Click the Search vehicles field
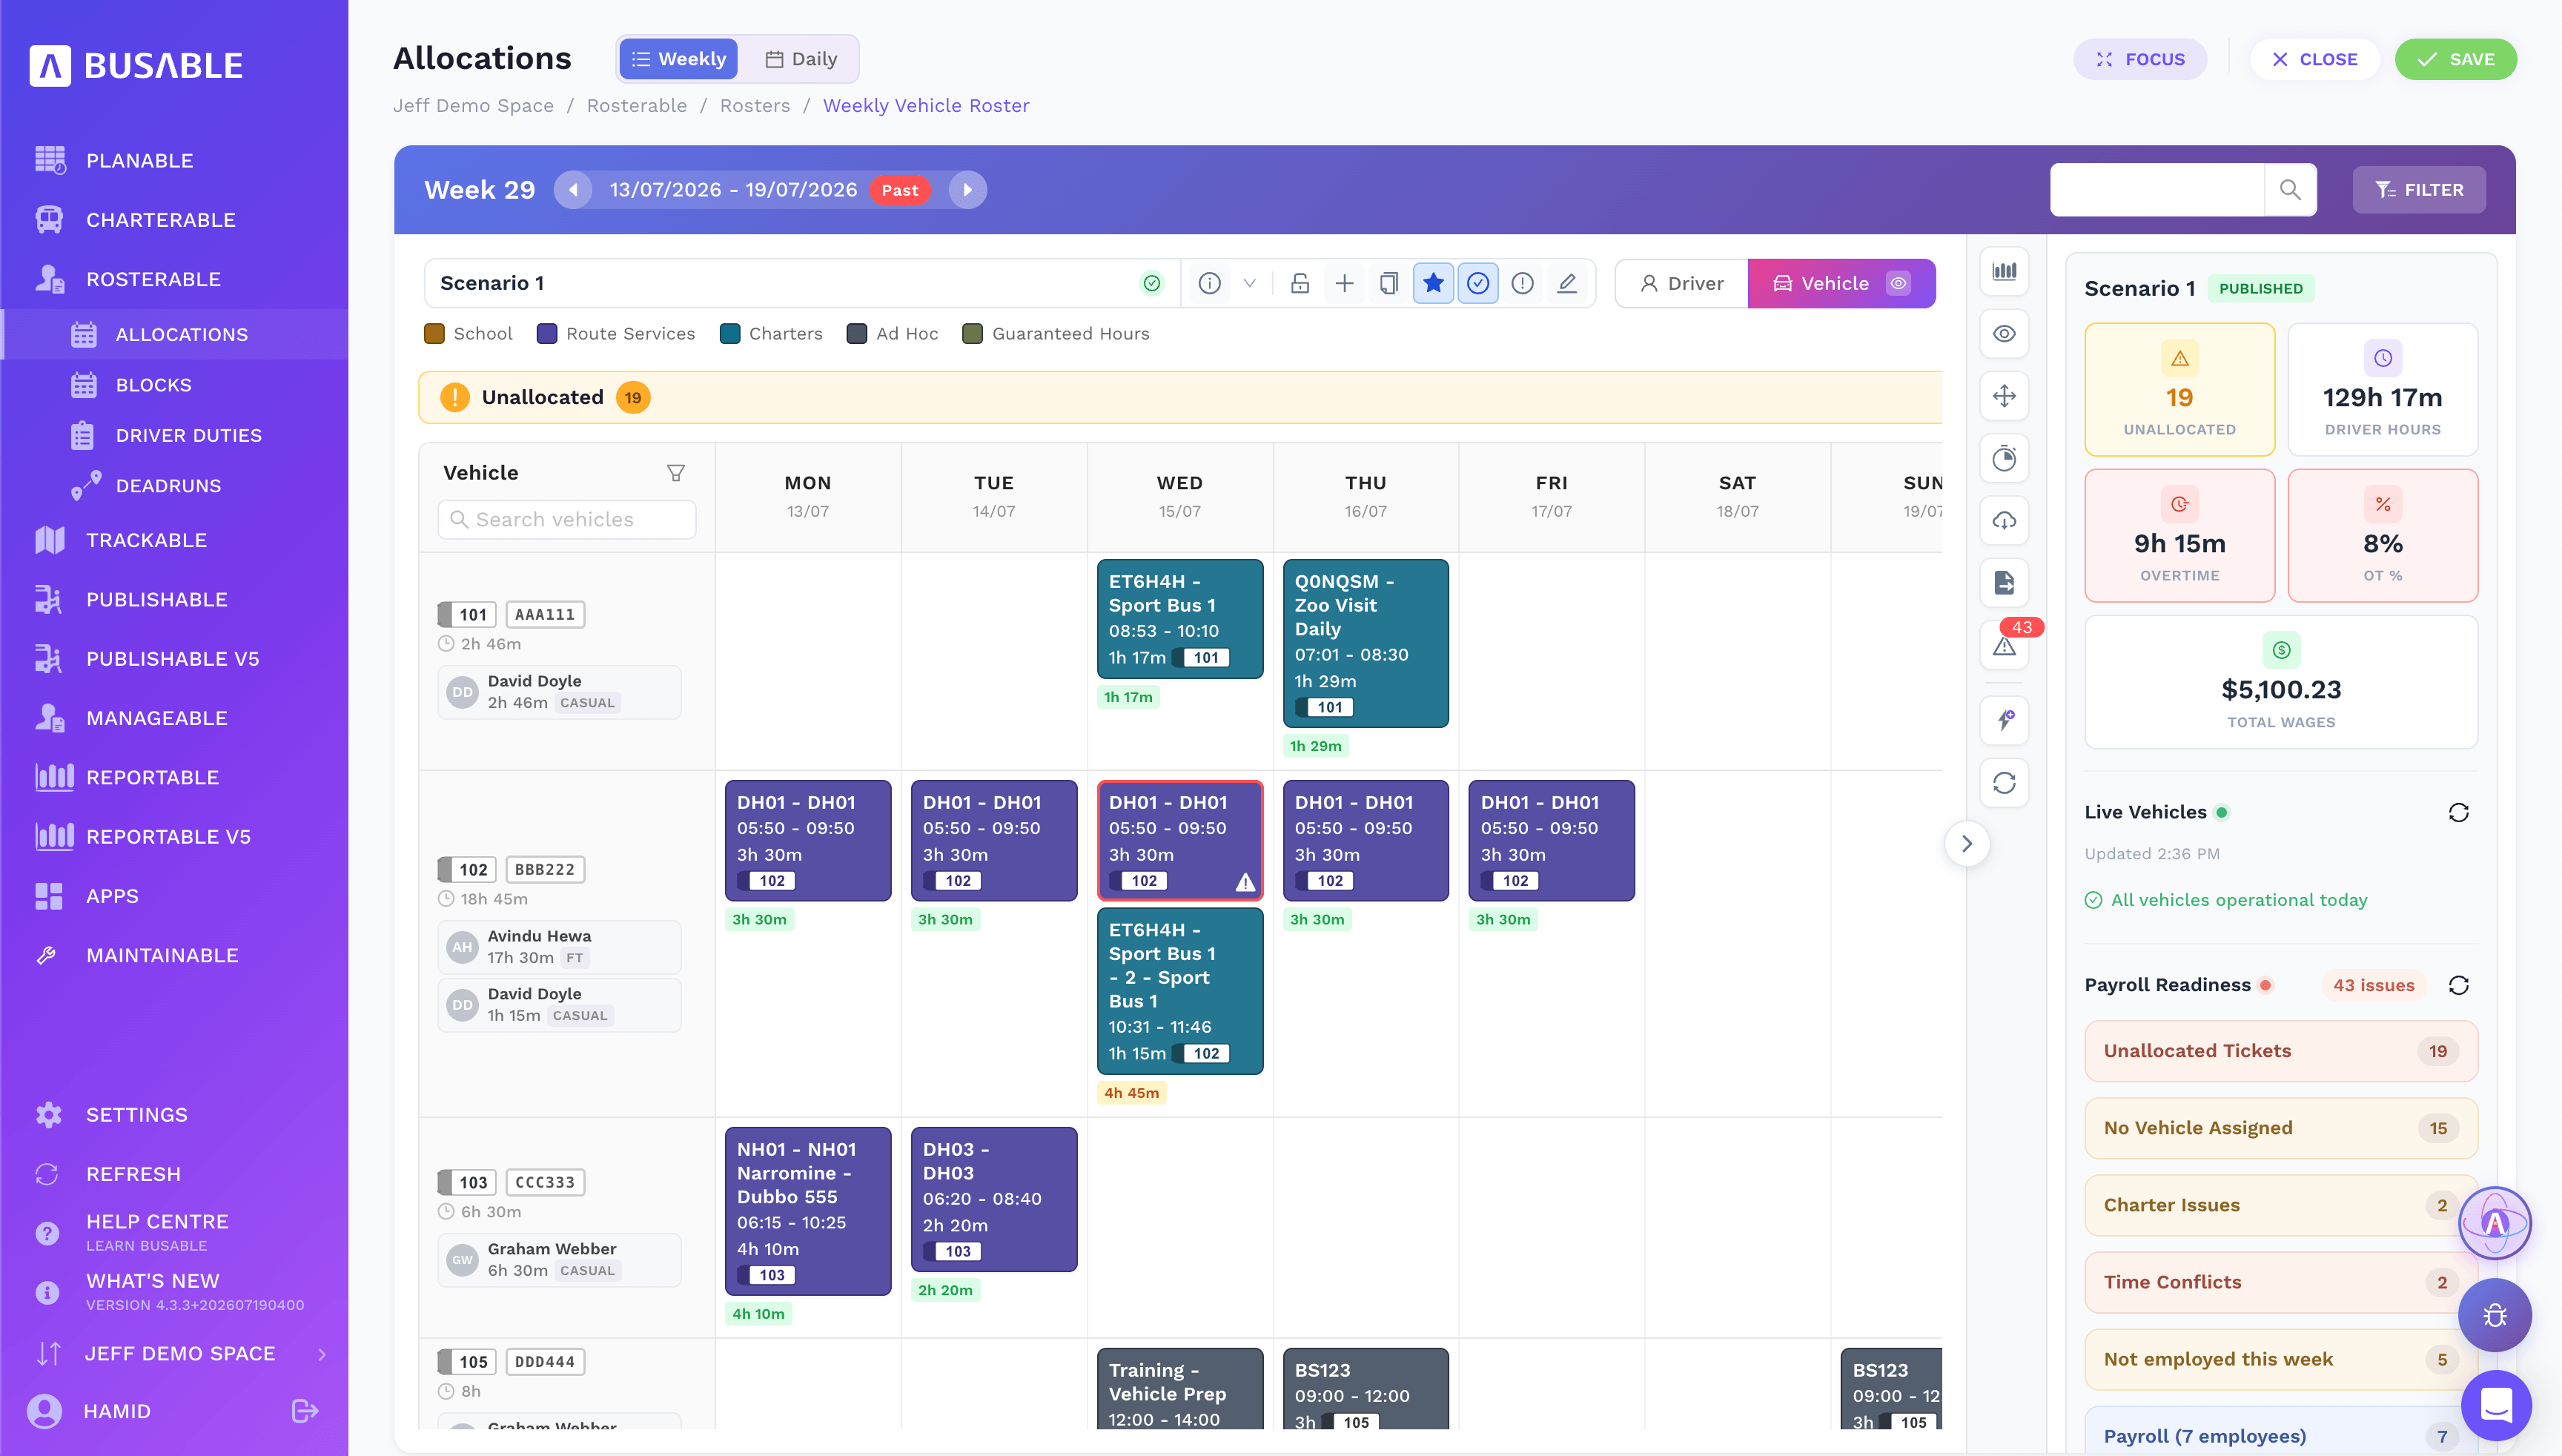The height and width of the screenshot is (1456, 2562). [x=567, y=519]
